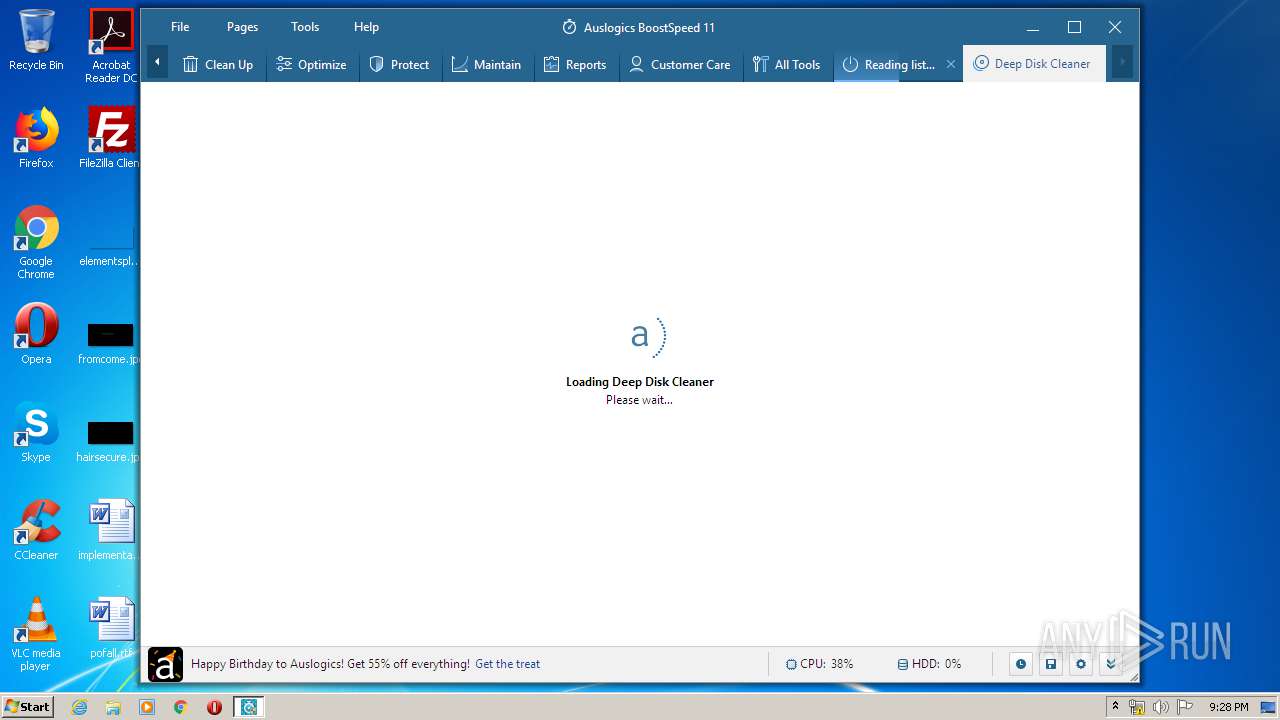The image size is (1280, 720).
Task: Open the hairsecure.jpg desktop file
Action: pyautogui.click(x=110, y=441)
